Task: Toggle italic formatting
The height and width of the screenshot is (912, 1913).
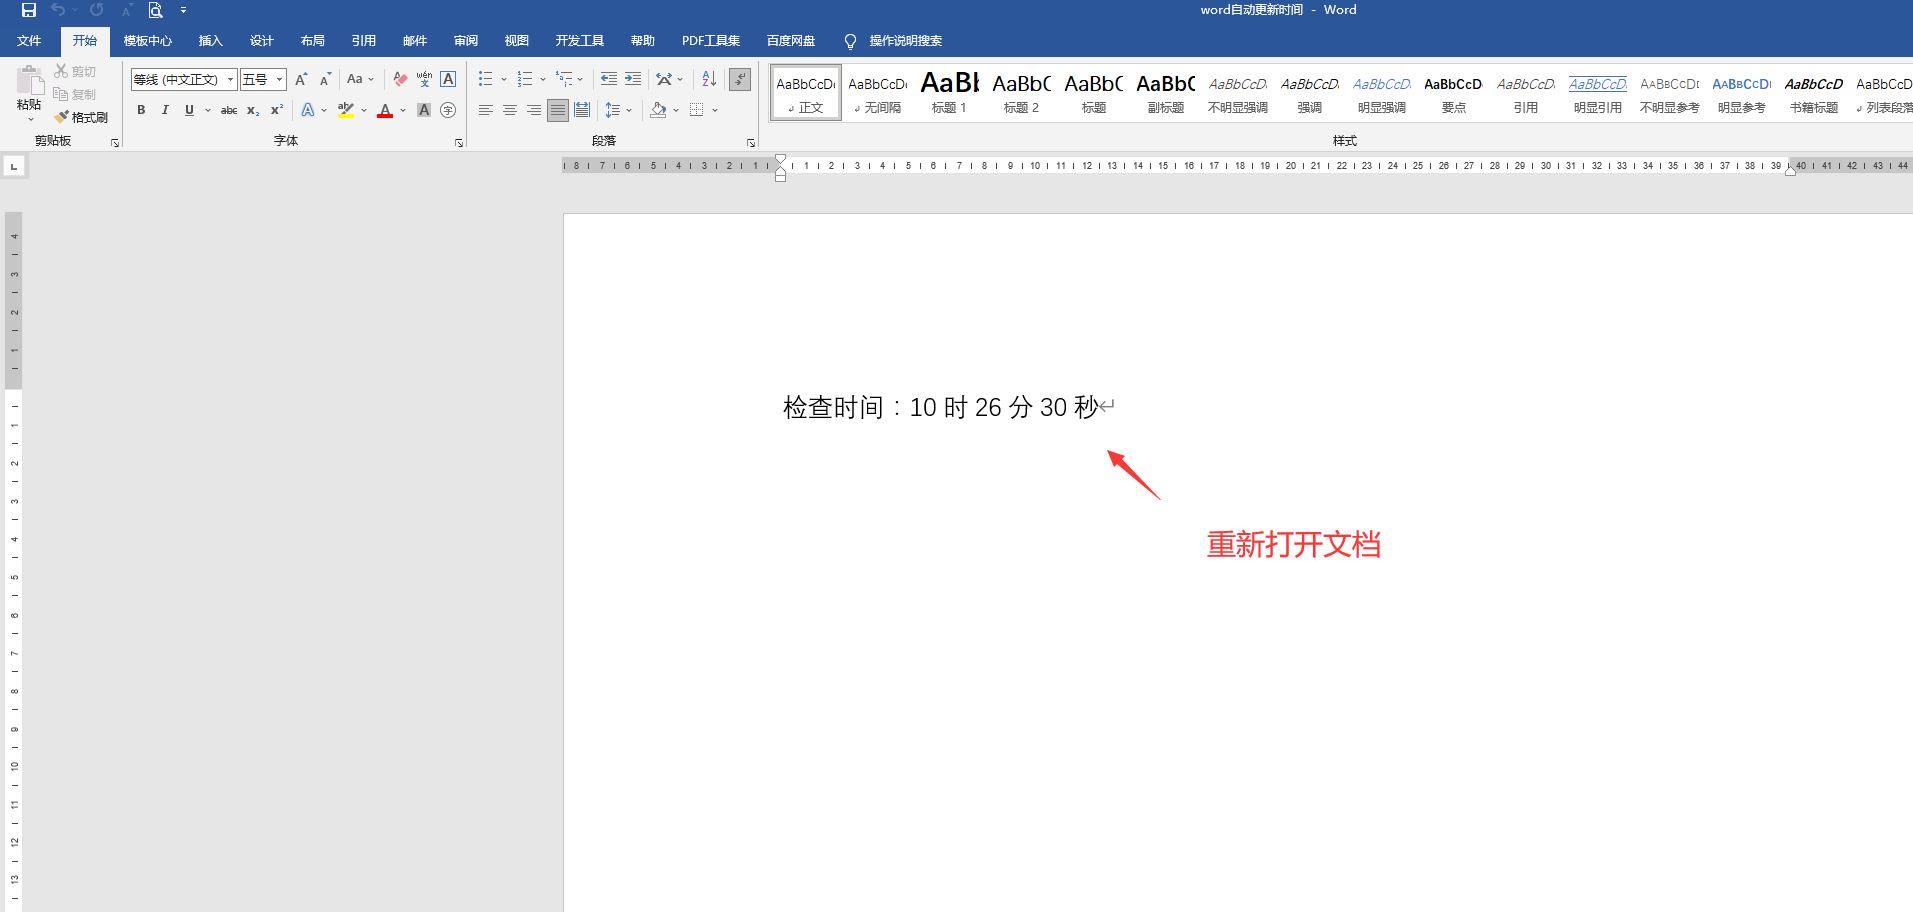Action: click(165, 110)
